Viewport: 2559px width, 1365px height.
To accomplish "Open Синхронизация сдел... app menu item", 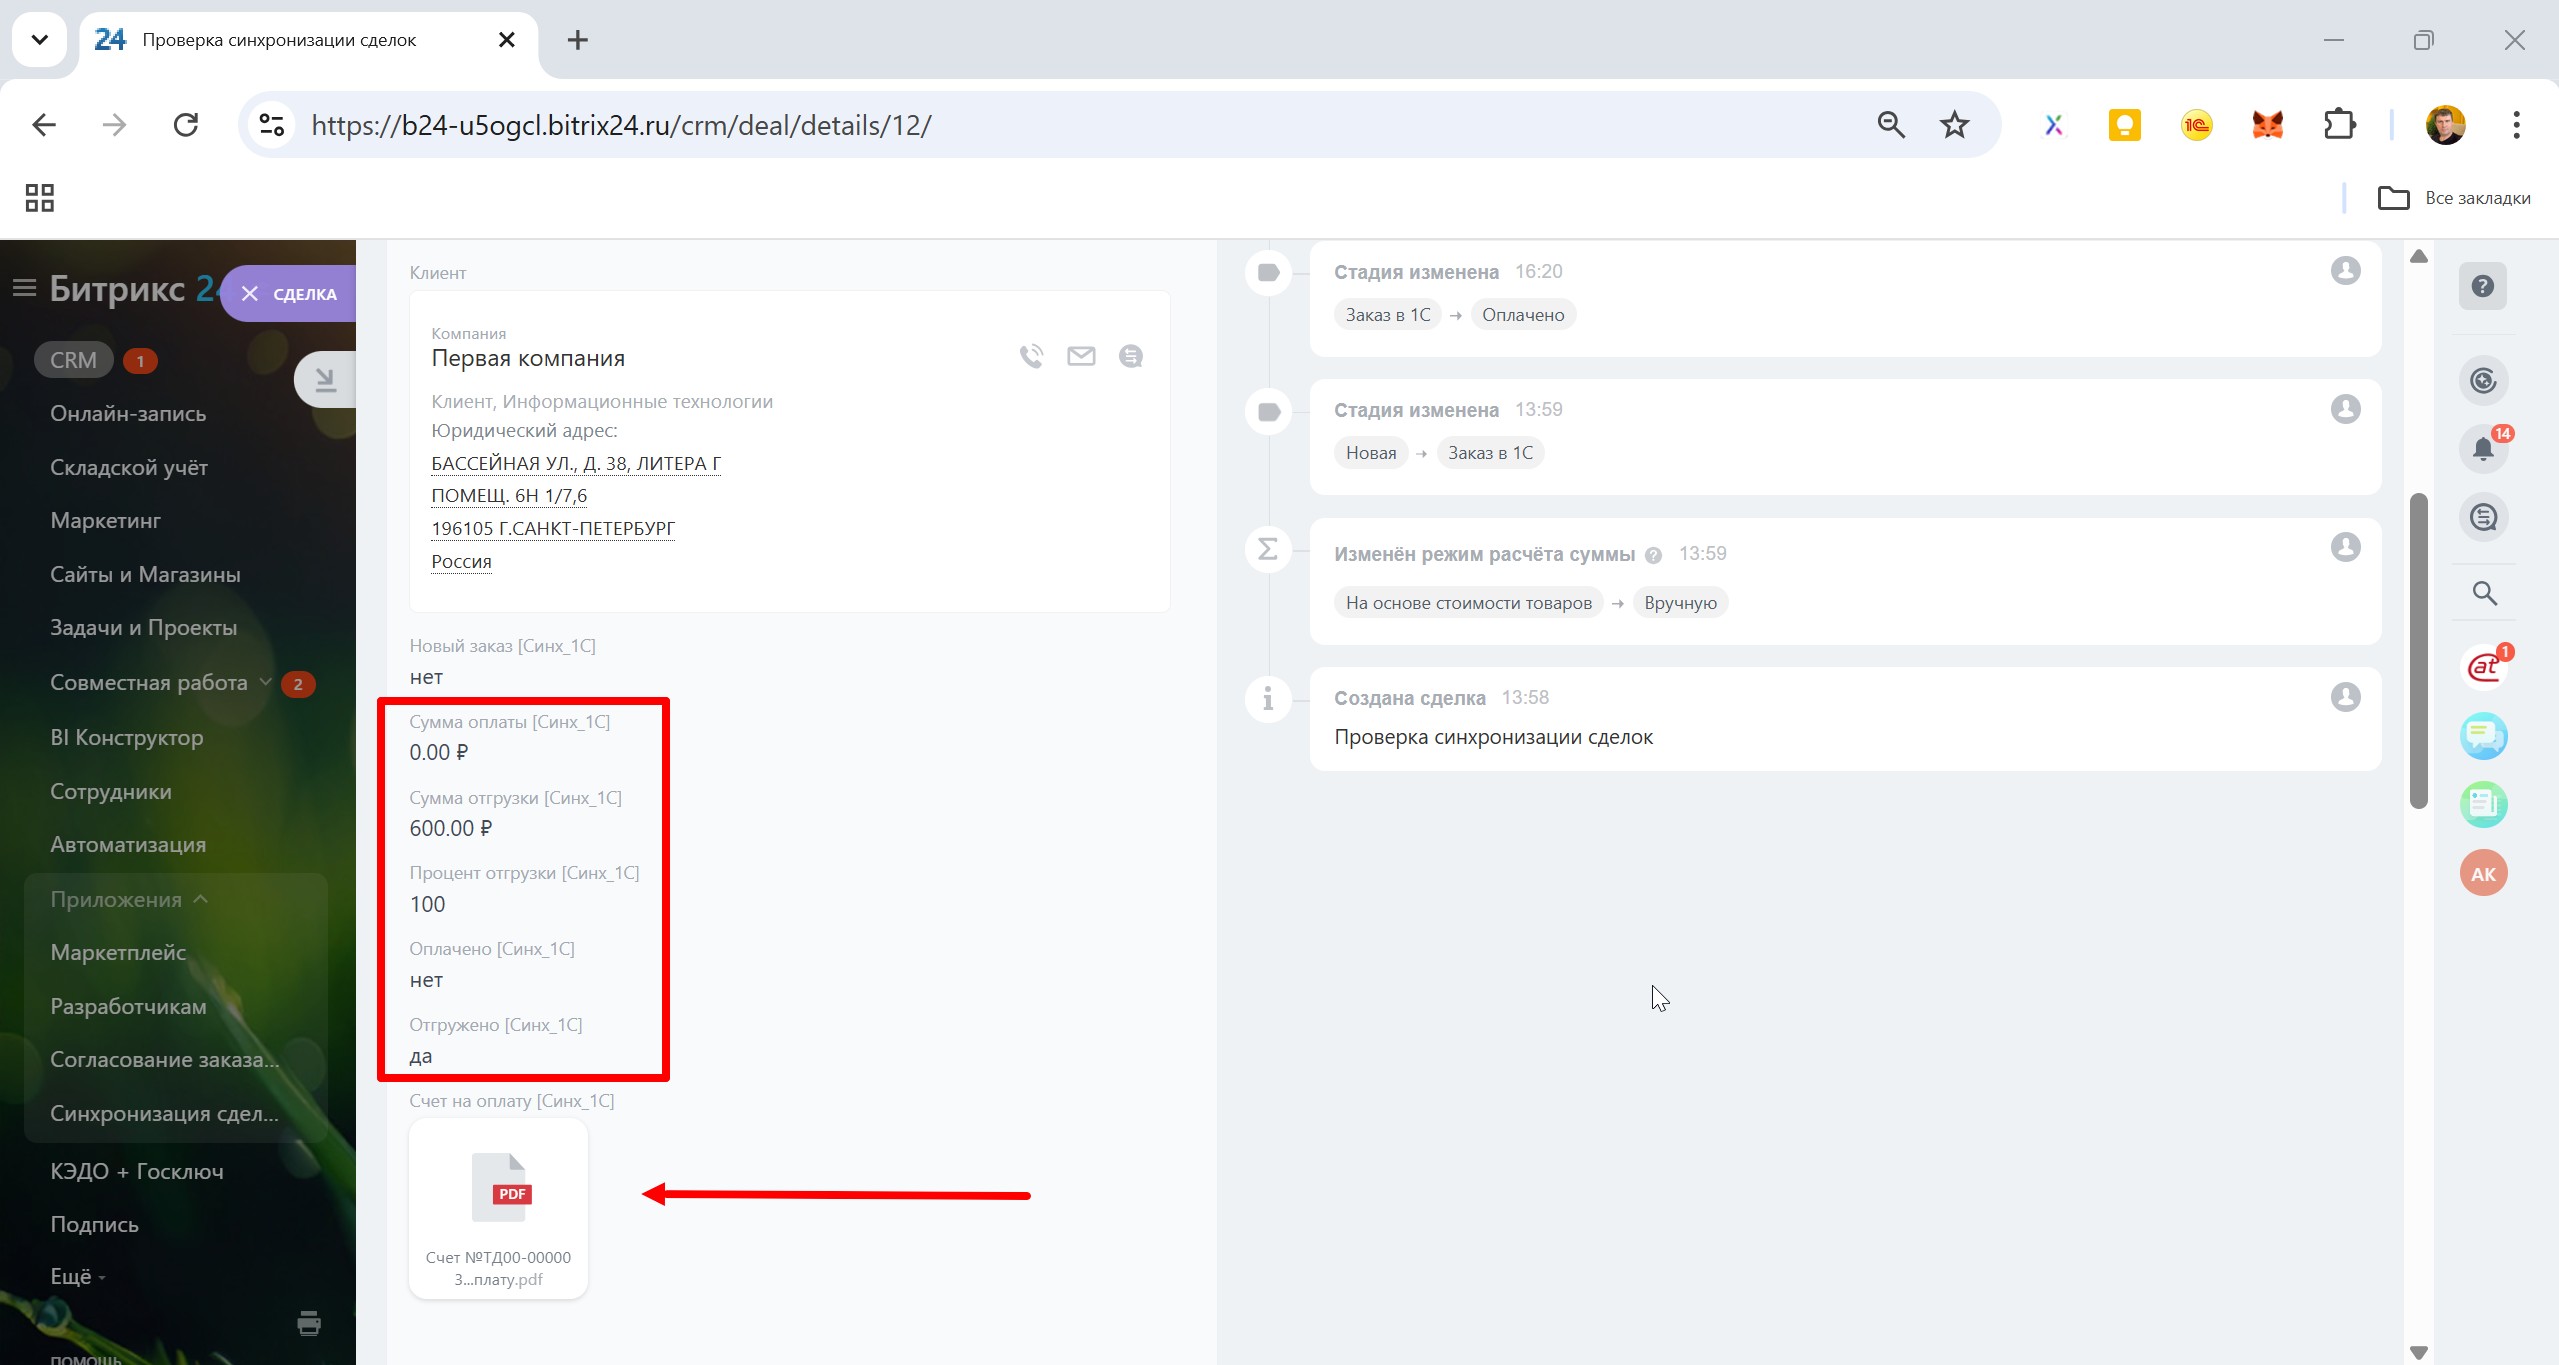I will point(164,1113).
